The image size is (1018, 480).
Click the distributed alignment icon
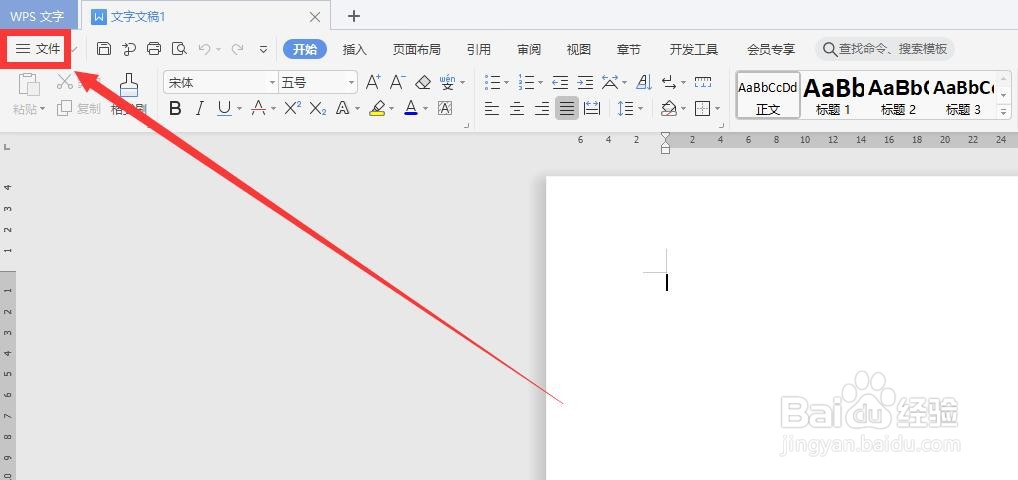592,108
